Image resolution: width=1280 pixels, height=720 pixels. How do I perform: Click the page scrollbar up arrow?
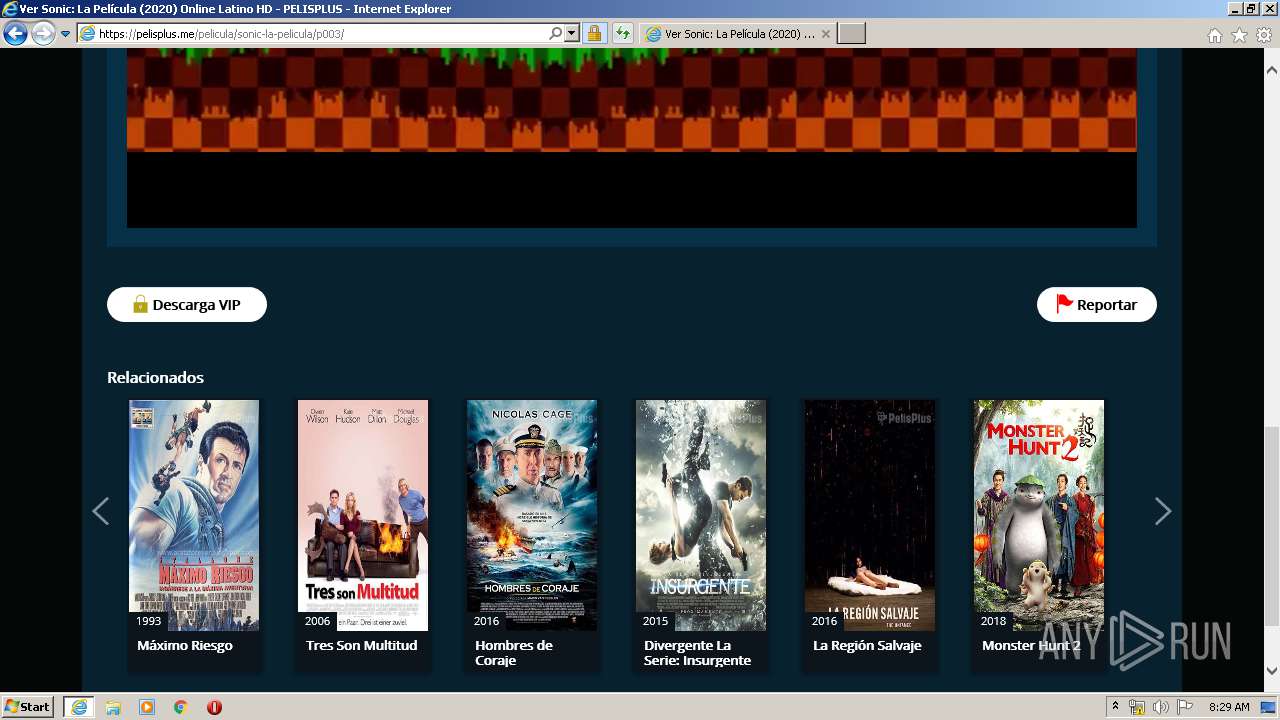click(x=1271, y=71)
